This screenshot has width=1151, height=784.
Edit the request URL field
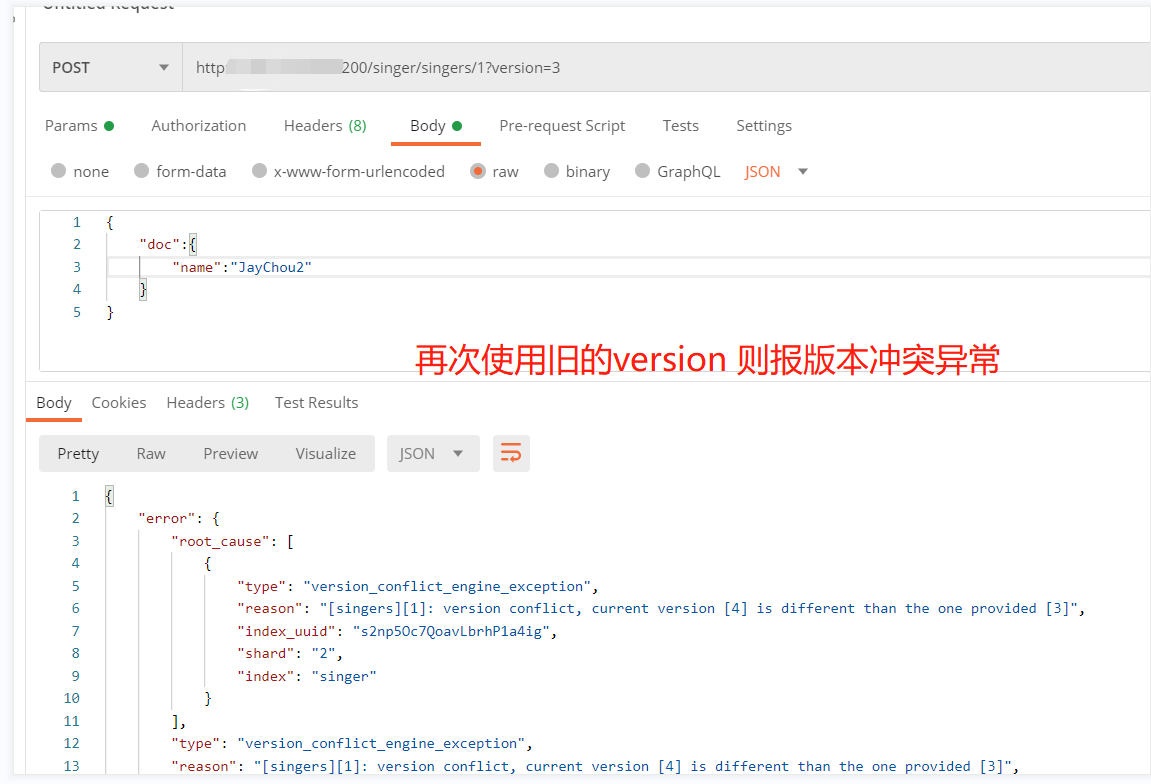(x=666, y=68)
